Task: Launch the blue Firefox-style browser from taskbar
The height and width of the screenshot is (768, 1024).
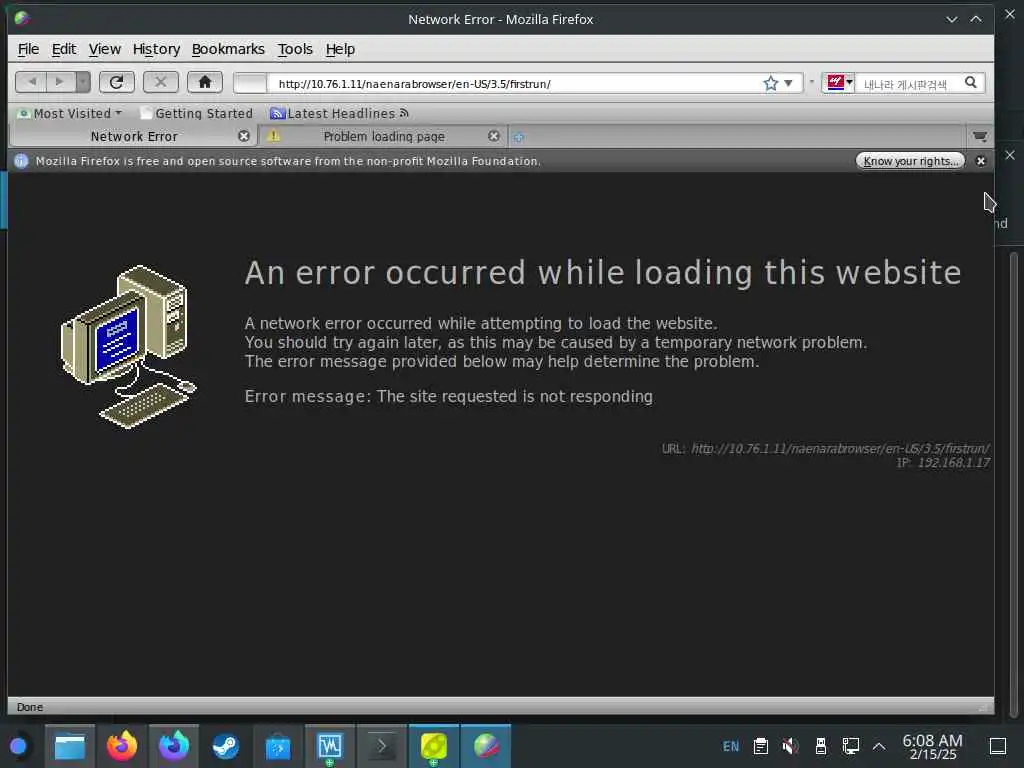Action: [x=174, y=746]
